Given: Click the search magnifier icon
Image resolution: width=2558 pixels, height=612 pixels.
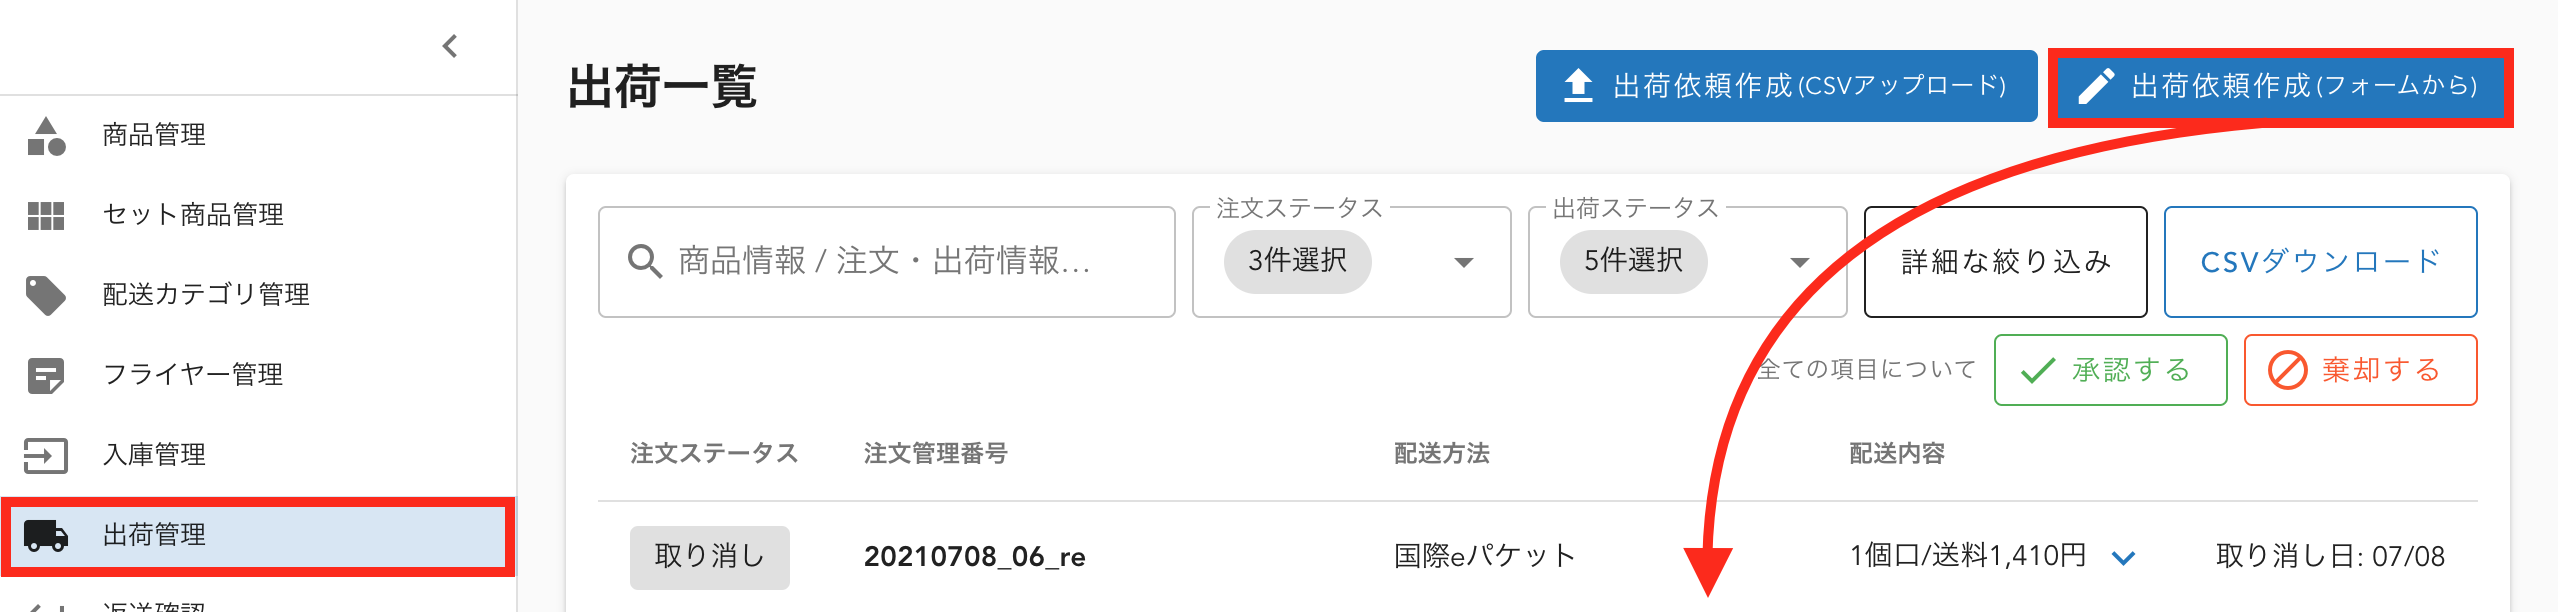Looking at the screenshot, I should [x=644, y=262].
